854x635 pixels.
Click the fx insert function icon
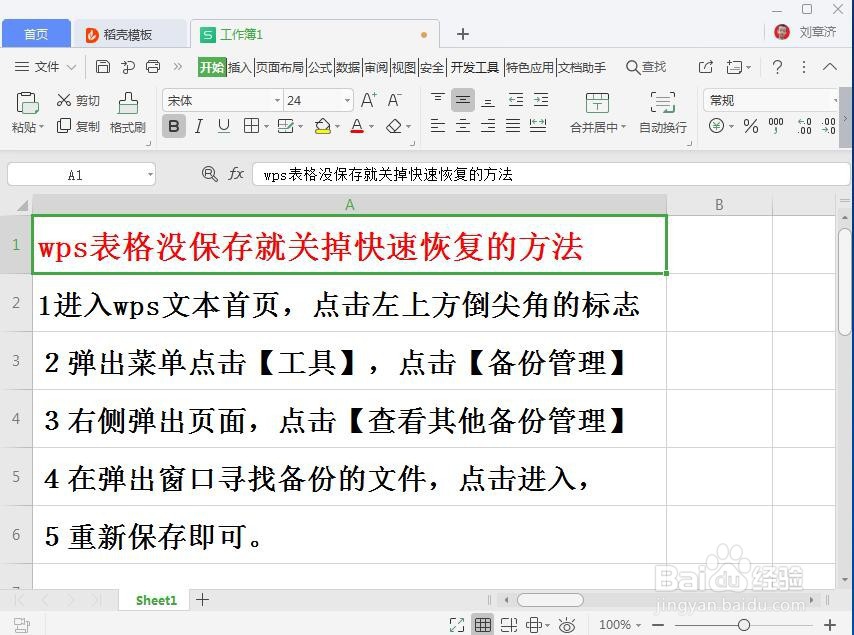(x=236, y=174)
